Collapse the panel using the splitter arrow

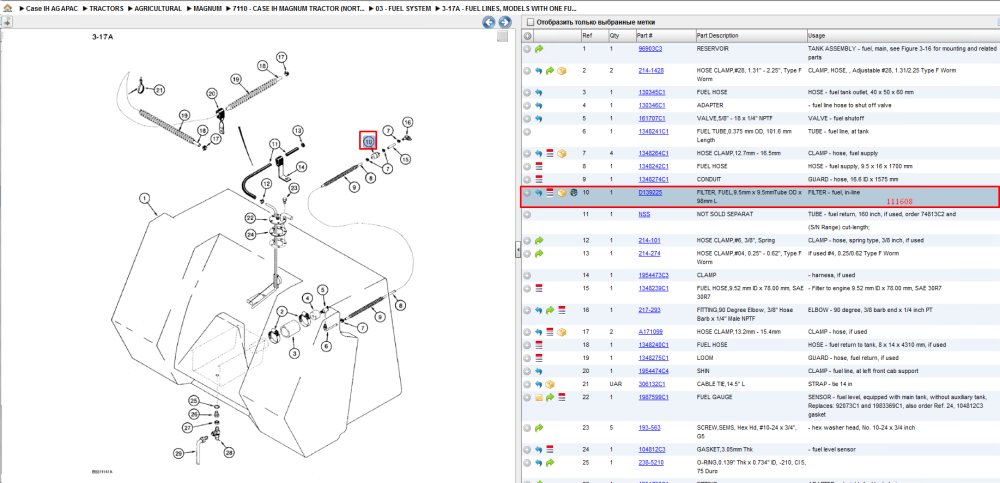[517, 249]
